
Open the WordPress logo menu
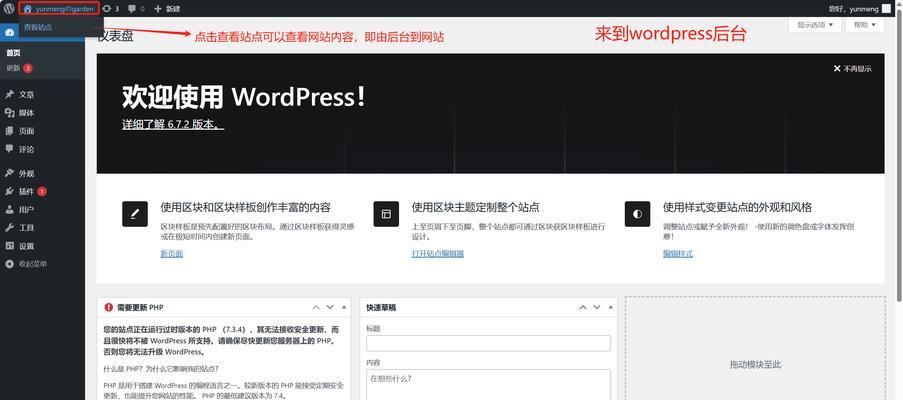[9, 9]
